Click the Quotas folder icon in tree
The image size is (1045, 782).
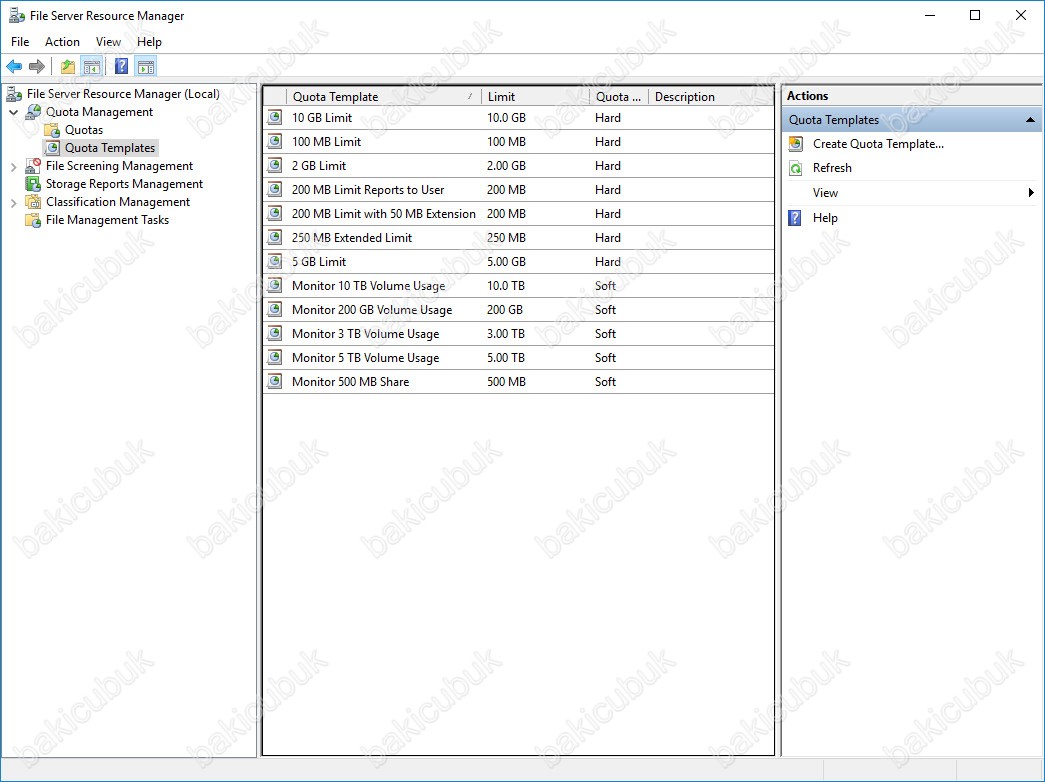click(52, 130)
